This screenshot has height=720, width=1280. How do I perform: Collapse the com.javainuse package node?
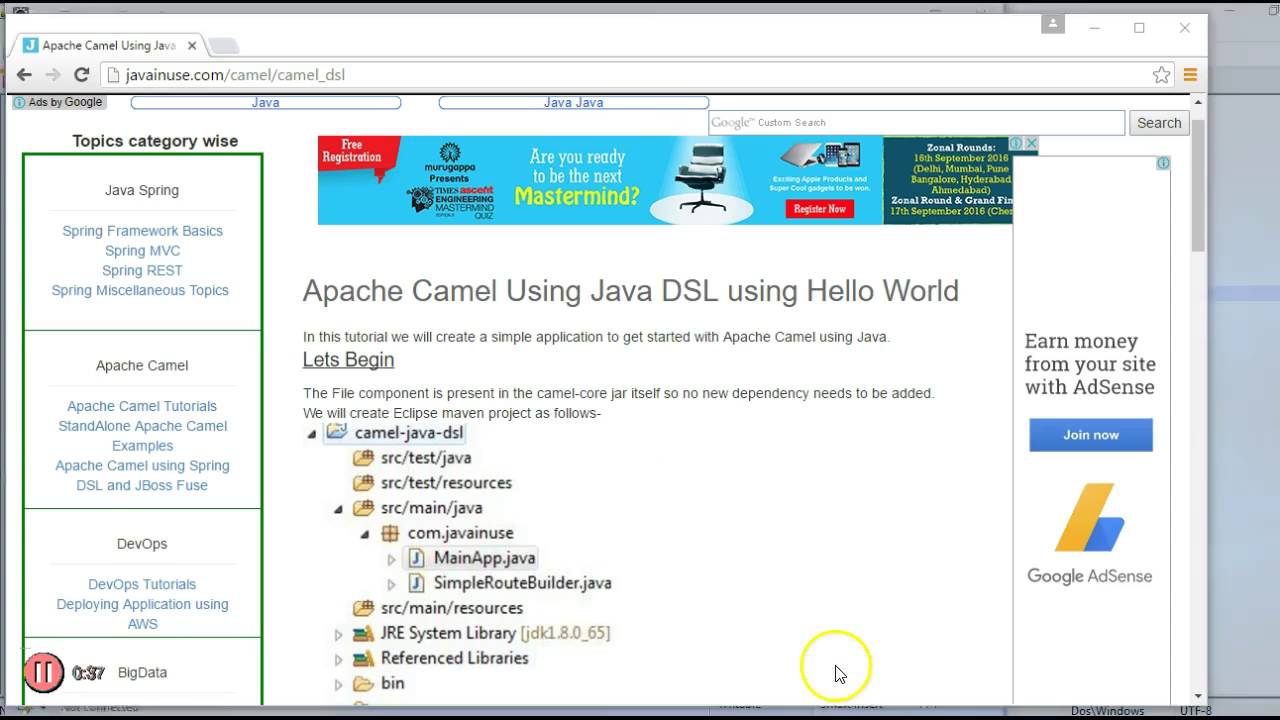tap(365, 534)
